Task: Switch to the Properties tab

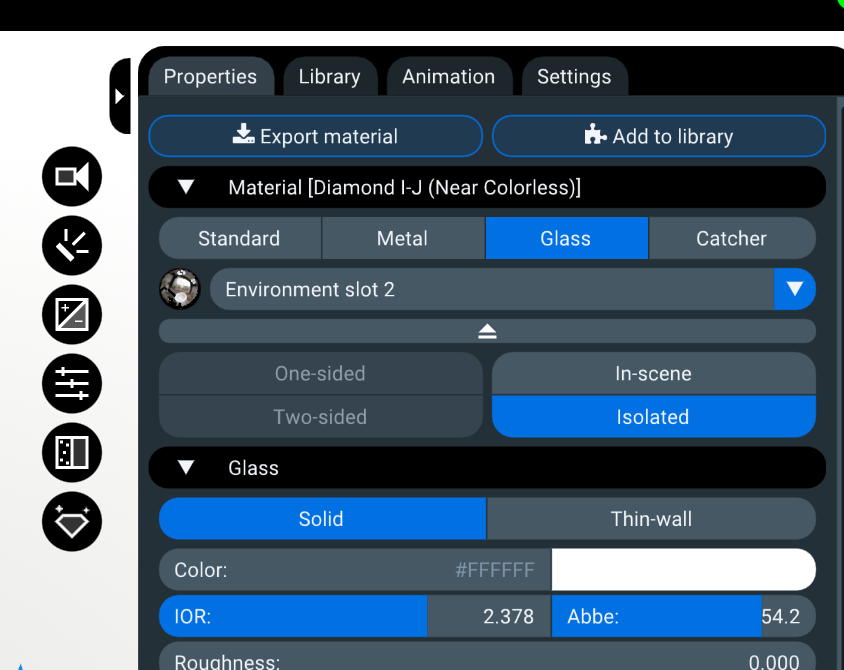Action: [x=210, y=76]
